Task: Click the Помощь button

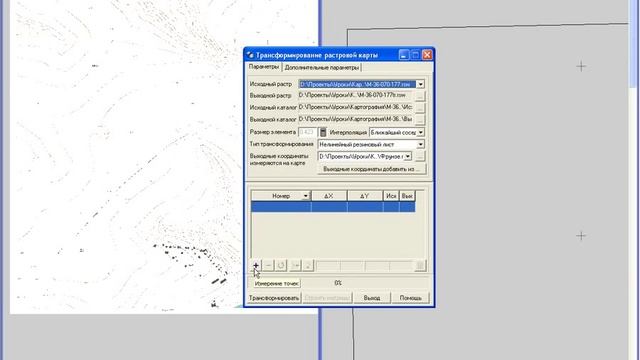Action: [410, 298]
